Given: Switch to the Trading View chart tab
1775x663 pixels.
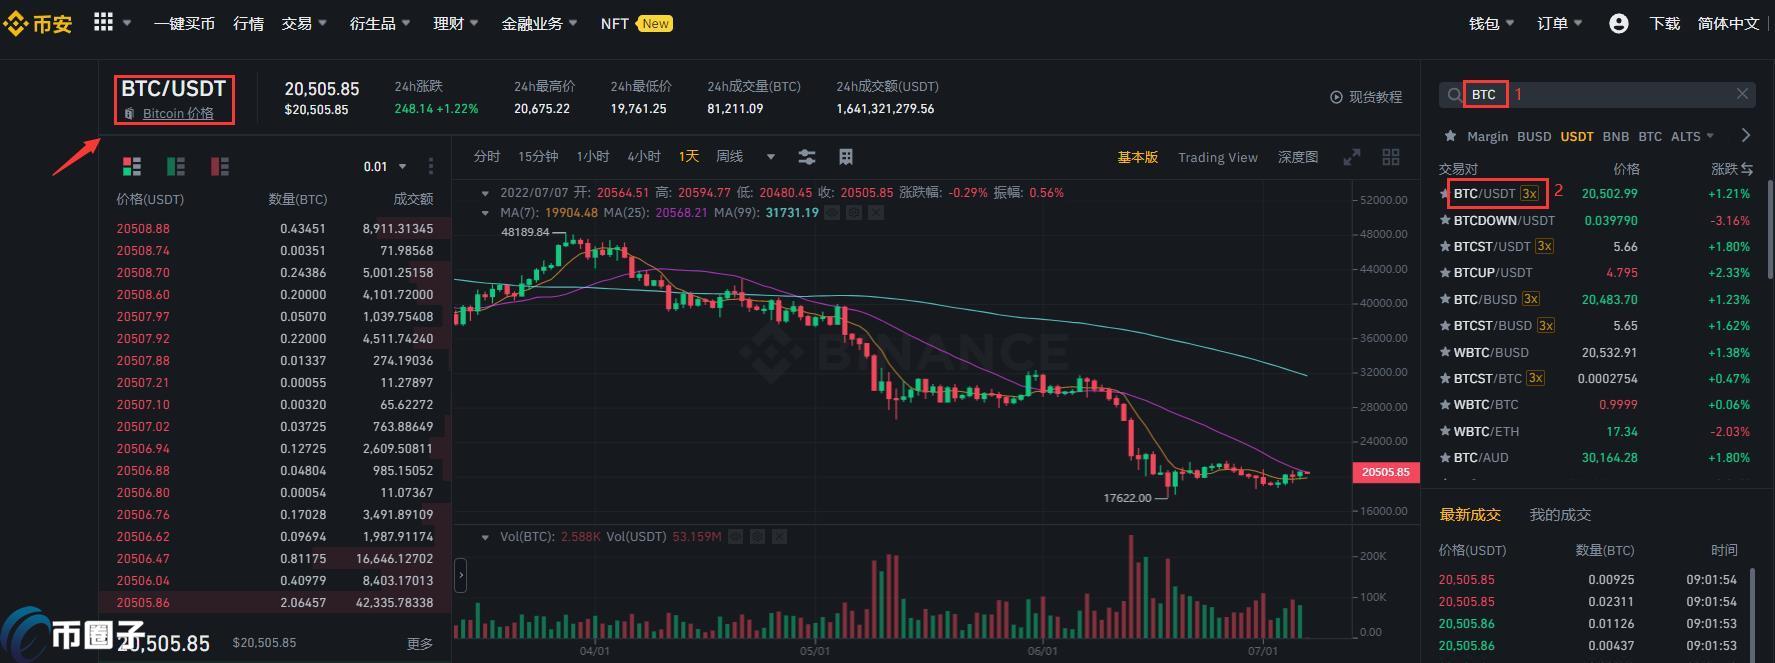Looking at the screenshot, I should click(1217, 157).
